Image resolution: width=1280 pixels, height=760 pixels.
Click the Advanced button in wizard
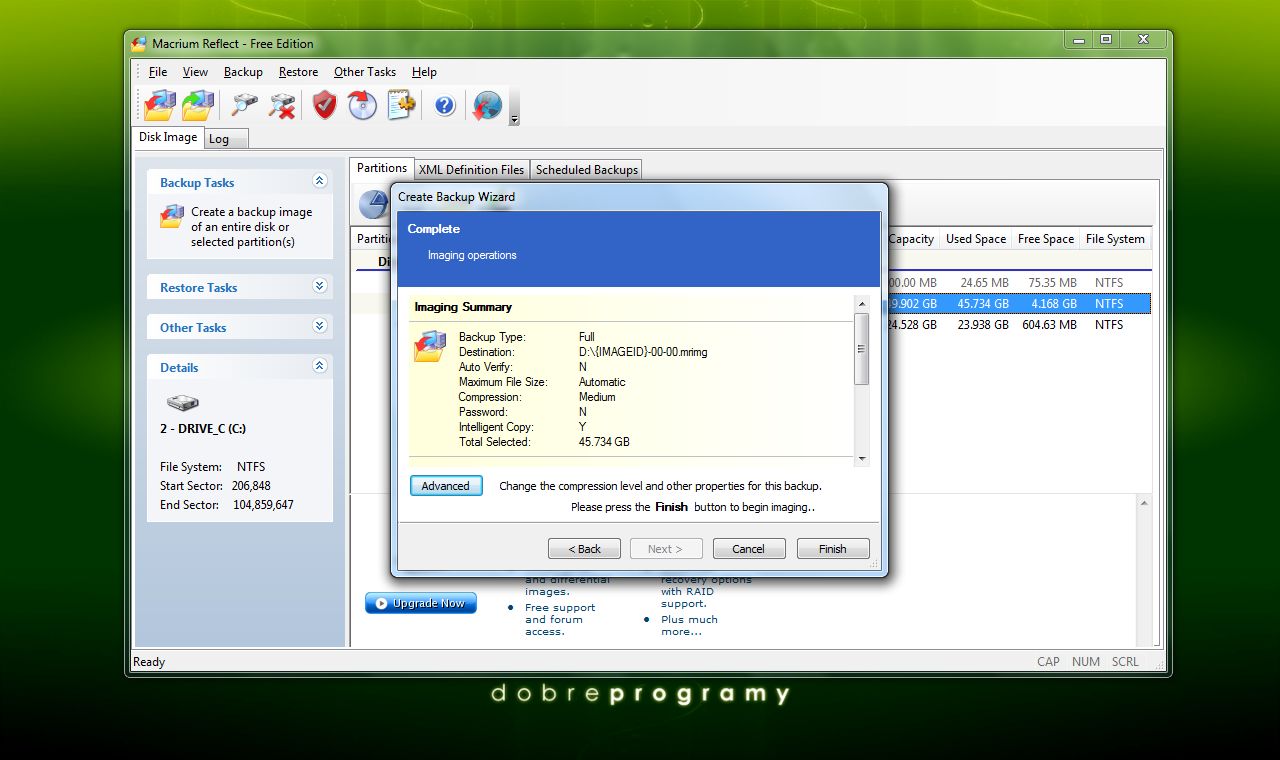pyautogui.click(x=445, y=486)
